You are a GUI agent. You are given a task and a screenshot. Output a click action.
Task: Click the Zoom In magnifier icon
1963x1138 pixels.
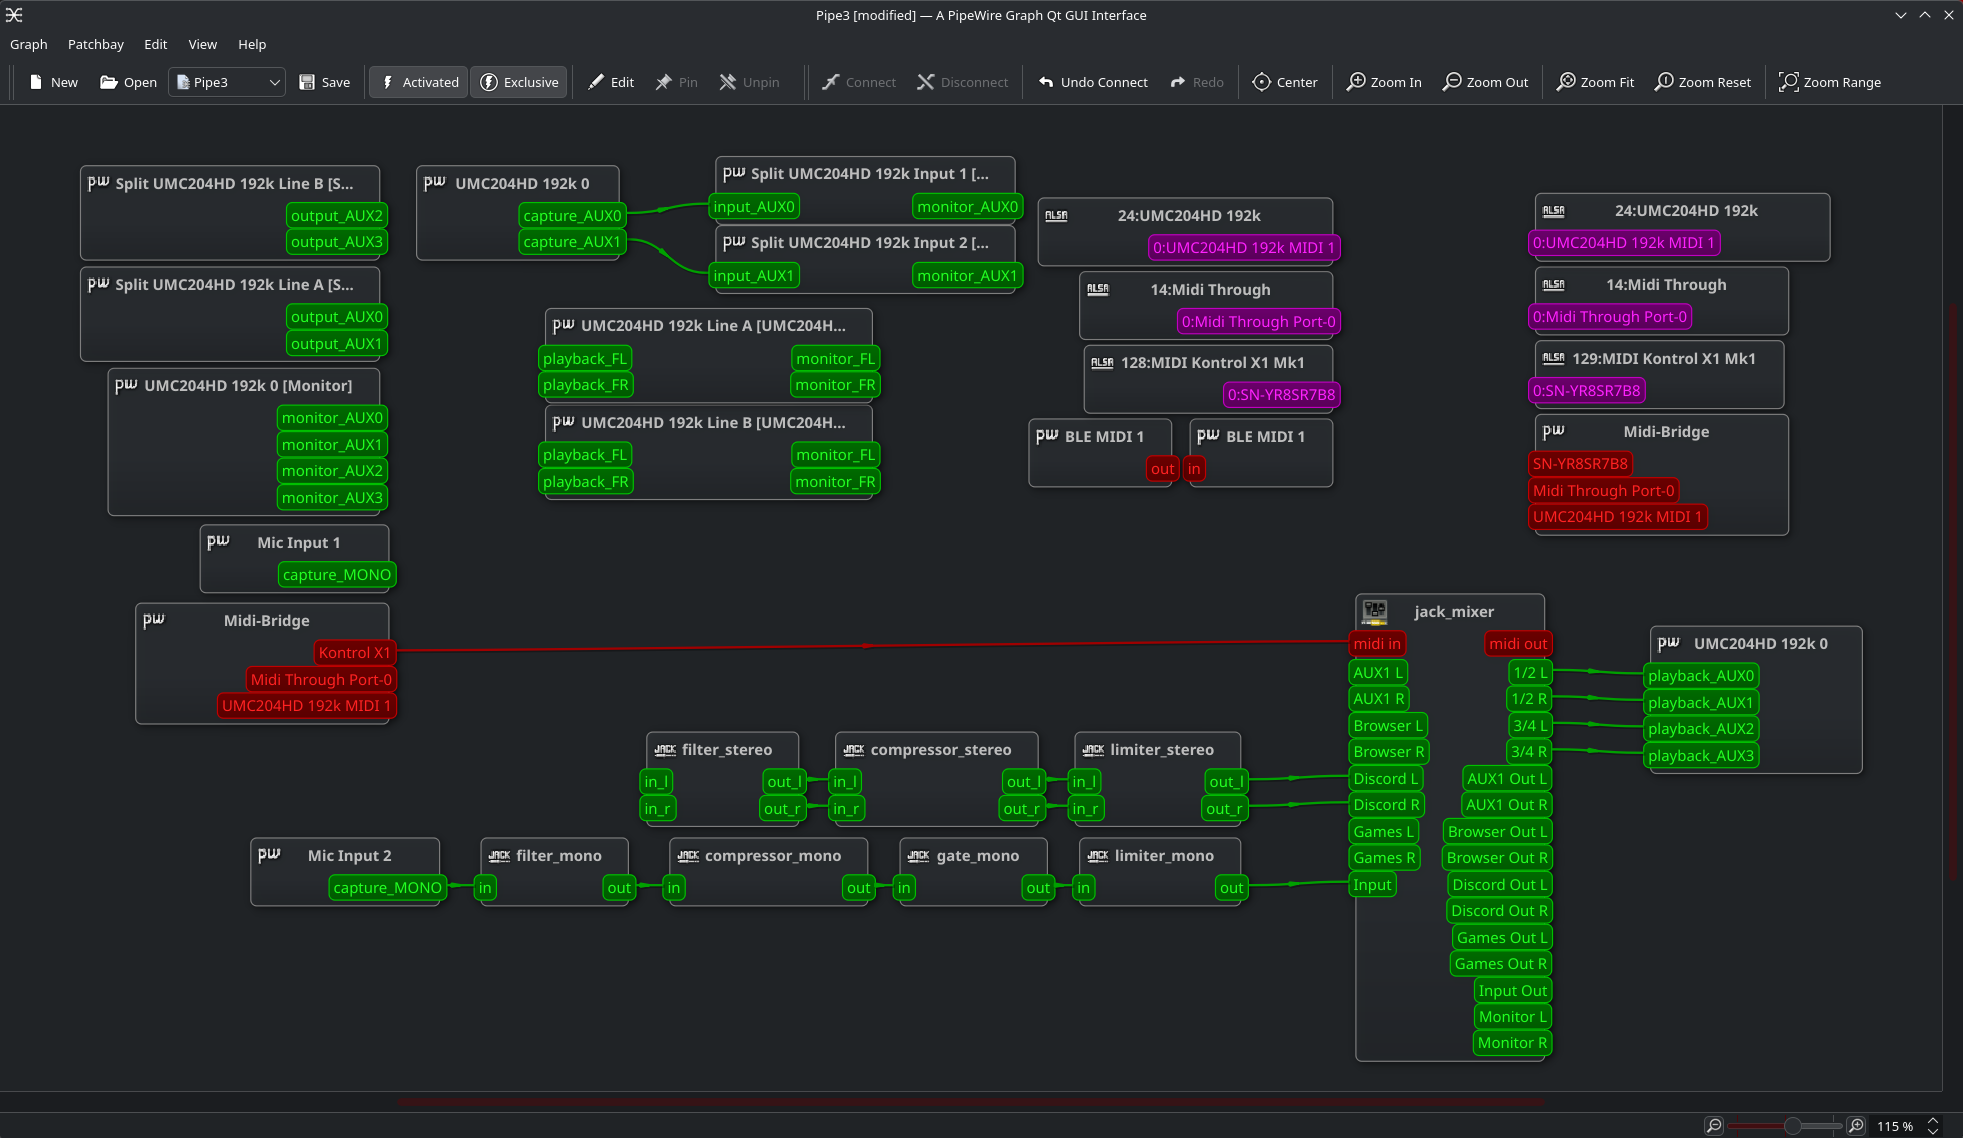pyautogui.click(x=1356, y=82)
